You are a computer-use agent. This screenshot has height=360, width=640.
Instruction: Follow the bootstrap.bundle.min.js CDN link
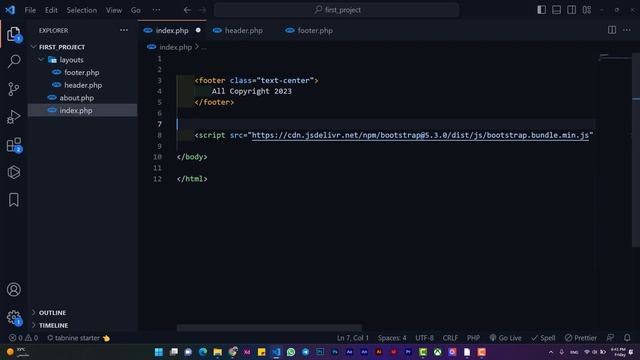pos(420,135)
